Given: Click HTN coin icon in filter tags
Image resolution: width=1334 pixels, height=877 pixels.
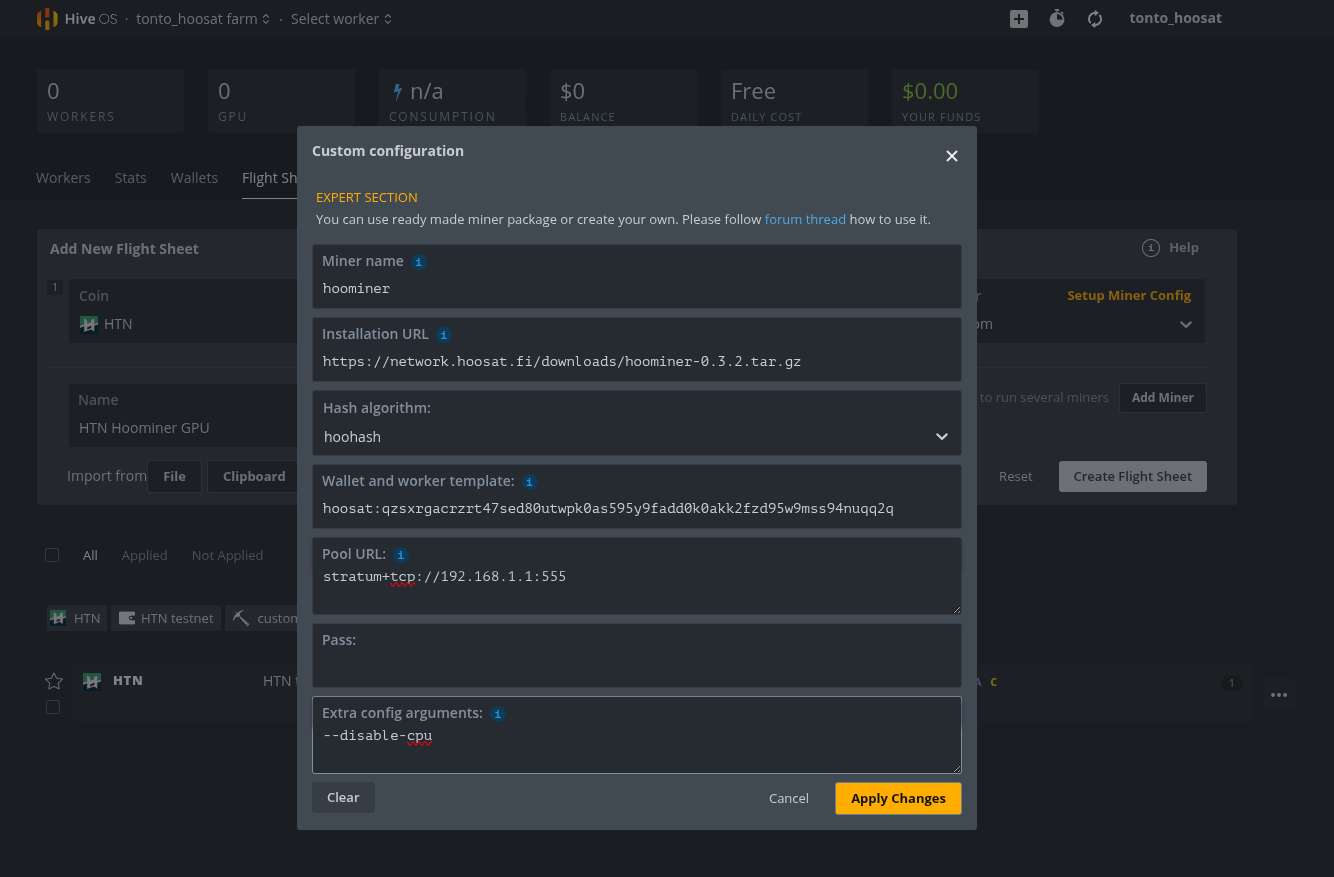Looking at the screenshot, I should point(59,618).
